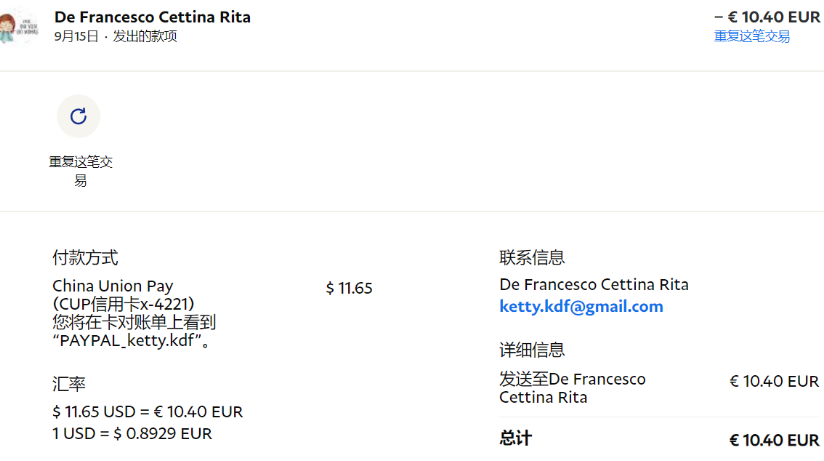Click the De Francesco profile avatar
Screen dimensions: 824x461
pos(20,24)
